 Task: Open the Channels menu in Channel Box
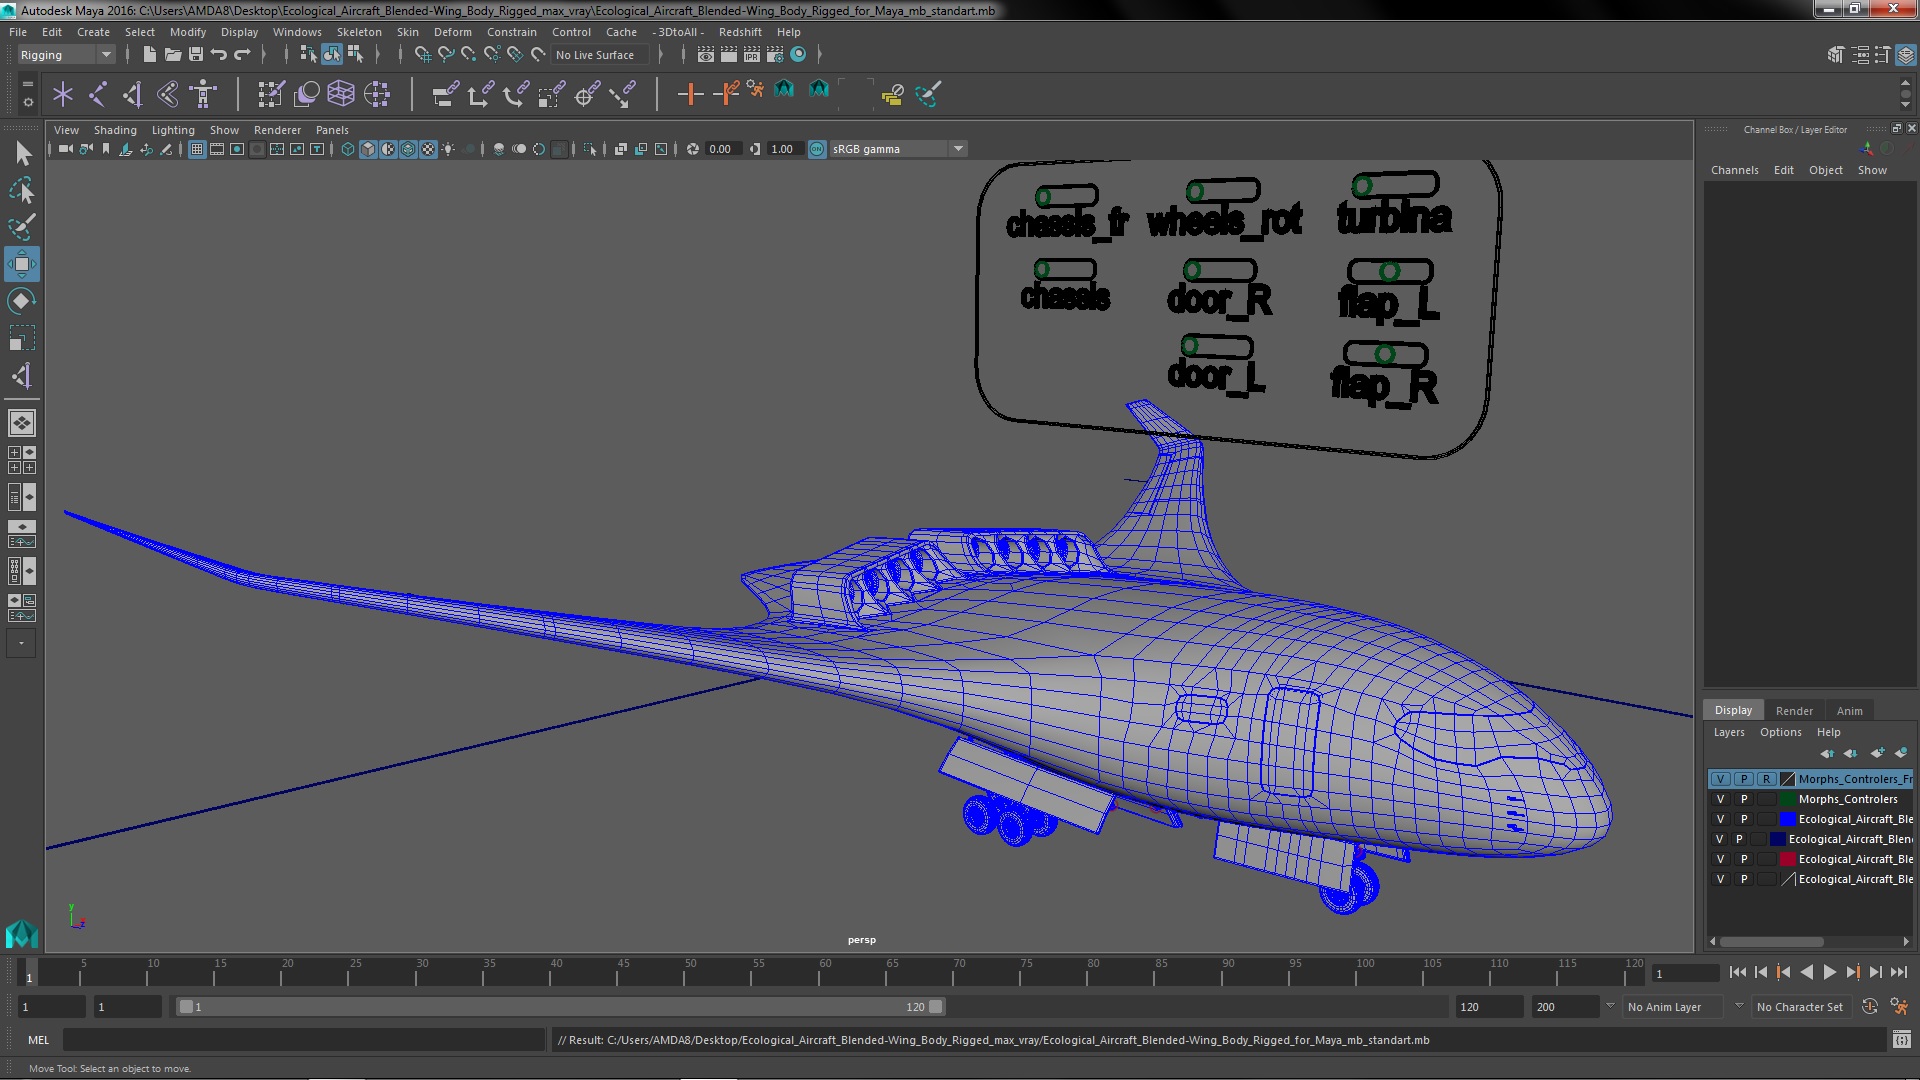tap(1734, 170)
